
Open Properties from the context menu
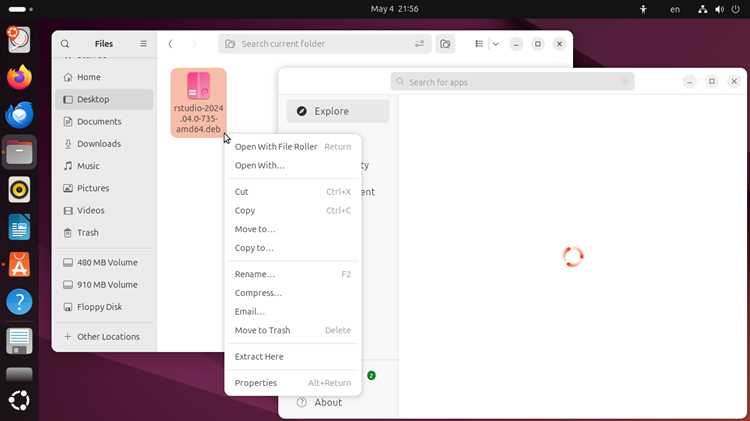tap(293, 383)
